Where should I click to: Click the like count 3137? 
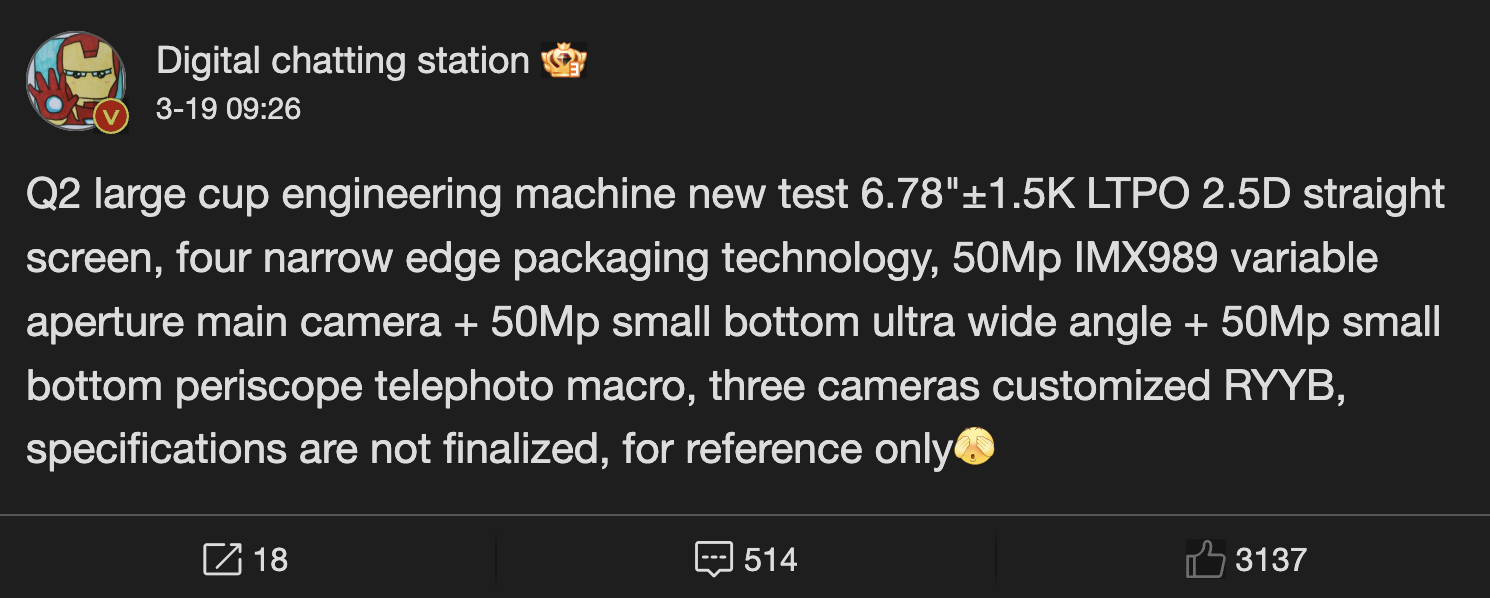(x=1270, y=560)
